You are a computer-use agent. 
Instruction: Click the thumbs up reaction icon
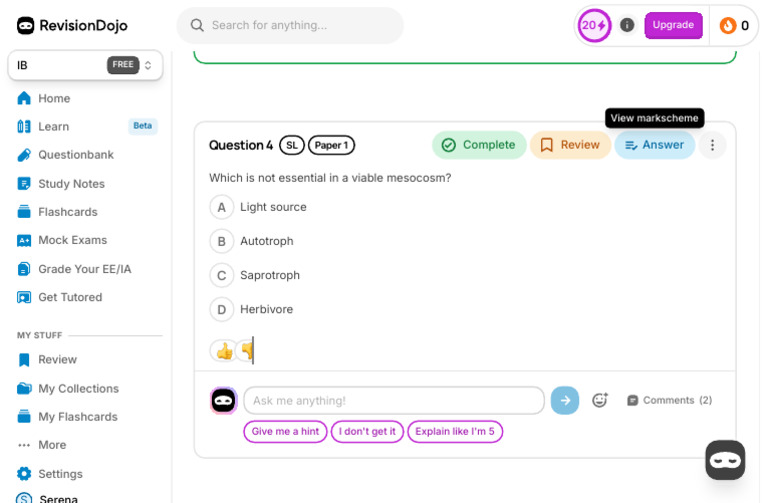(223, 351)
